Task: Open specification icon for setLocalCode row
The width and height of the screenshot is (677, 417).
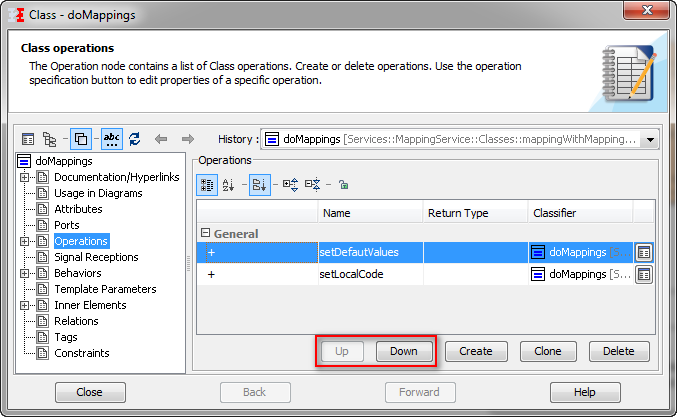Action: 645,273
